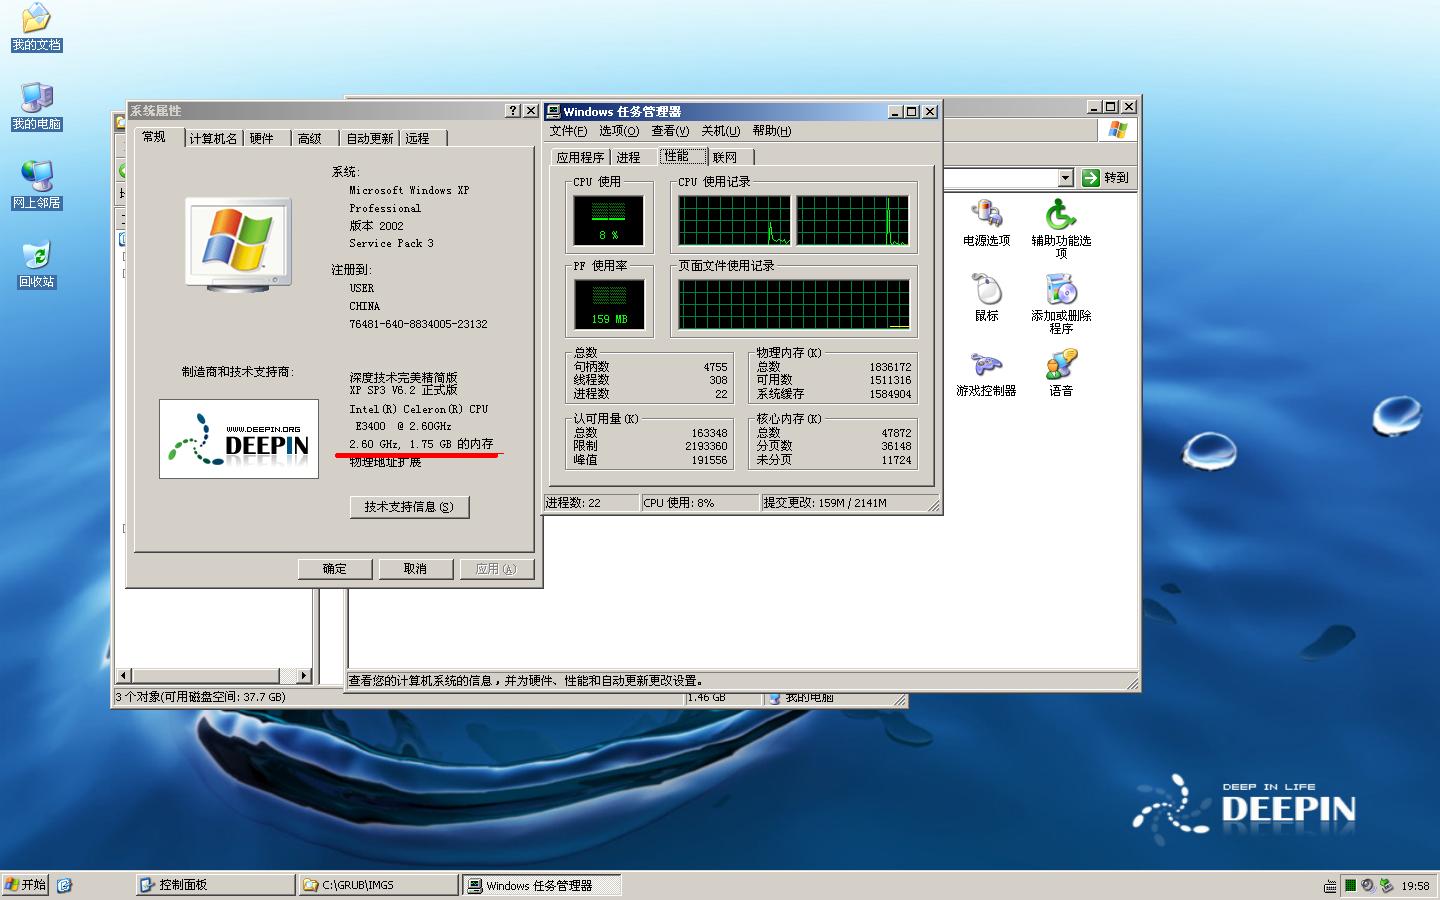Viewport: 1440px width, 900px height.
Task: Click the 开始 Start button
Action: coord(26,885)
